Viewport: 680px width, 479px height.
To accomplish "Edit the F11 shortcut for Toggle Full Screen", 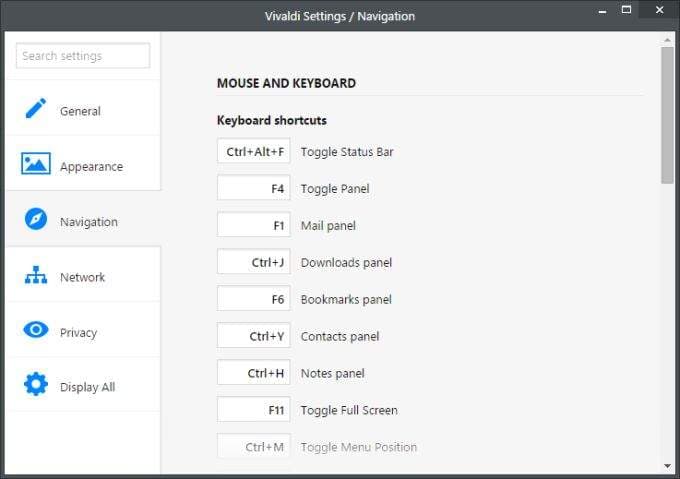I will pos(254,409).
